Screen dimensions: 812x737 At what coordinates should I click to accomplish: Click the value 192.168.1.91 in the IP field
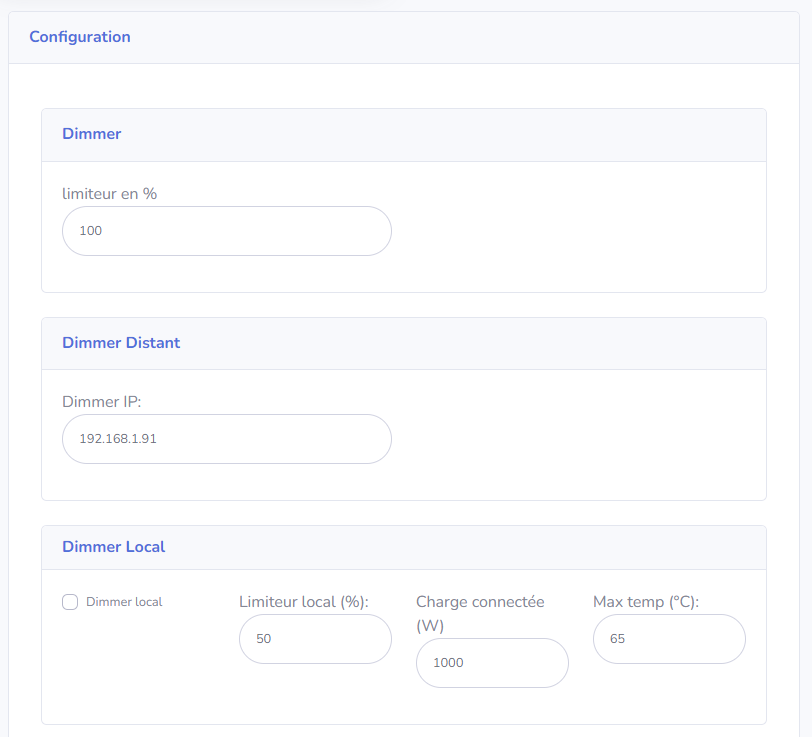118,439
